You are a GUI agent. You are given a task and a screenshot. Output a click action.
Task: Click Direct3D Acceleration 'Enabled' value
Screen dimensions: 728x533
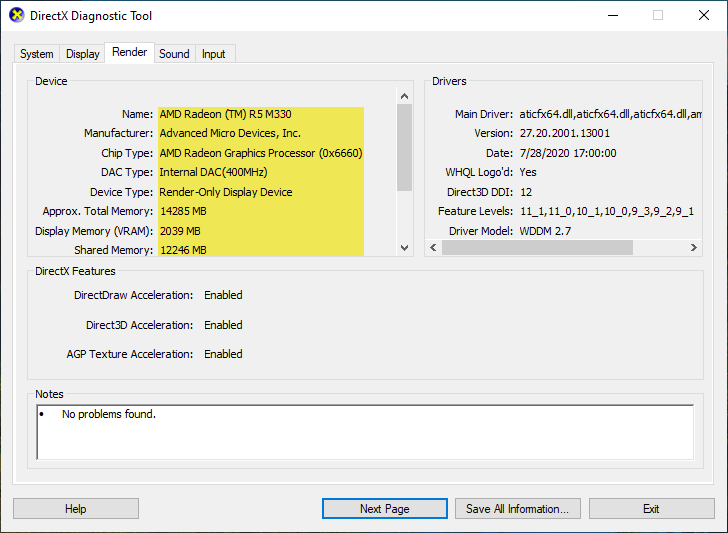point(223,325)
